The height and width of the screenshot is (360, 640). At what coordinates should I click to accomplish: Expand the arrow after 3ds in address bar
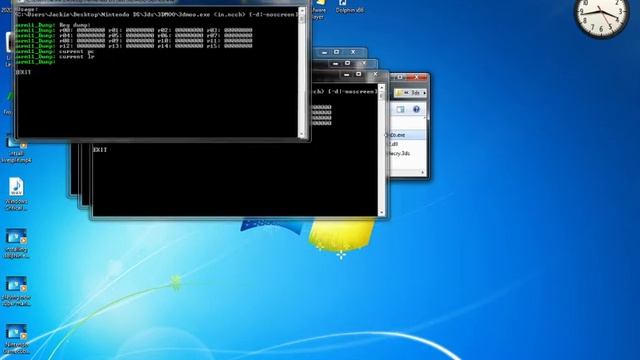point(424,93)
